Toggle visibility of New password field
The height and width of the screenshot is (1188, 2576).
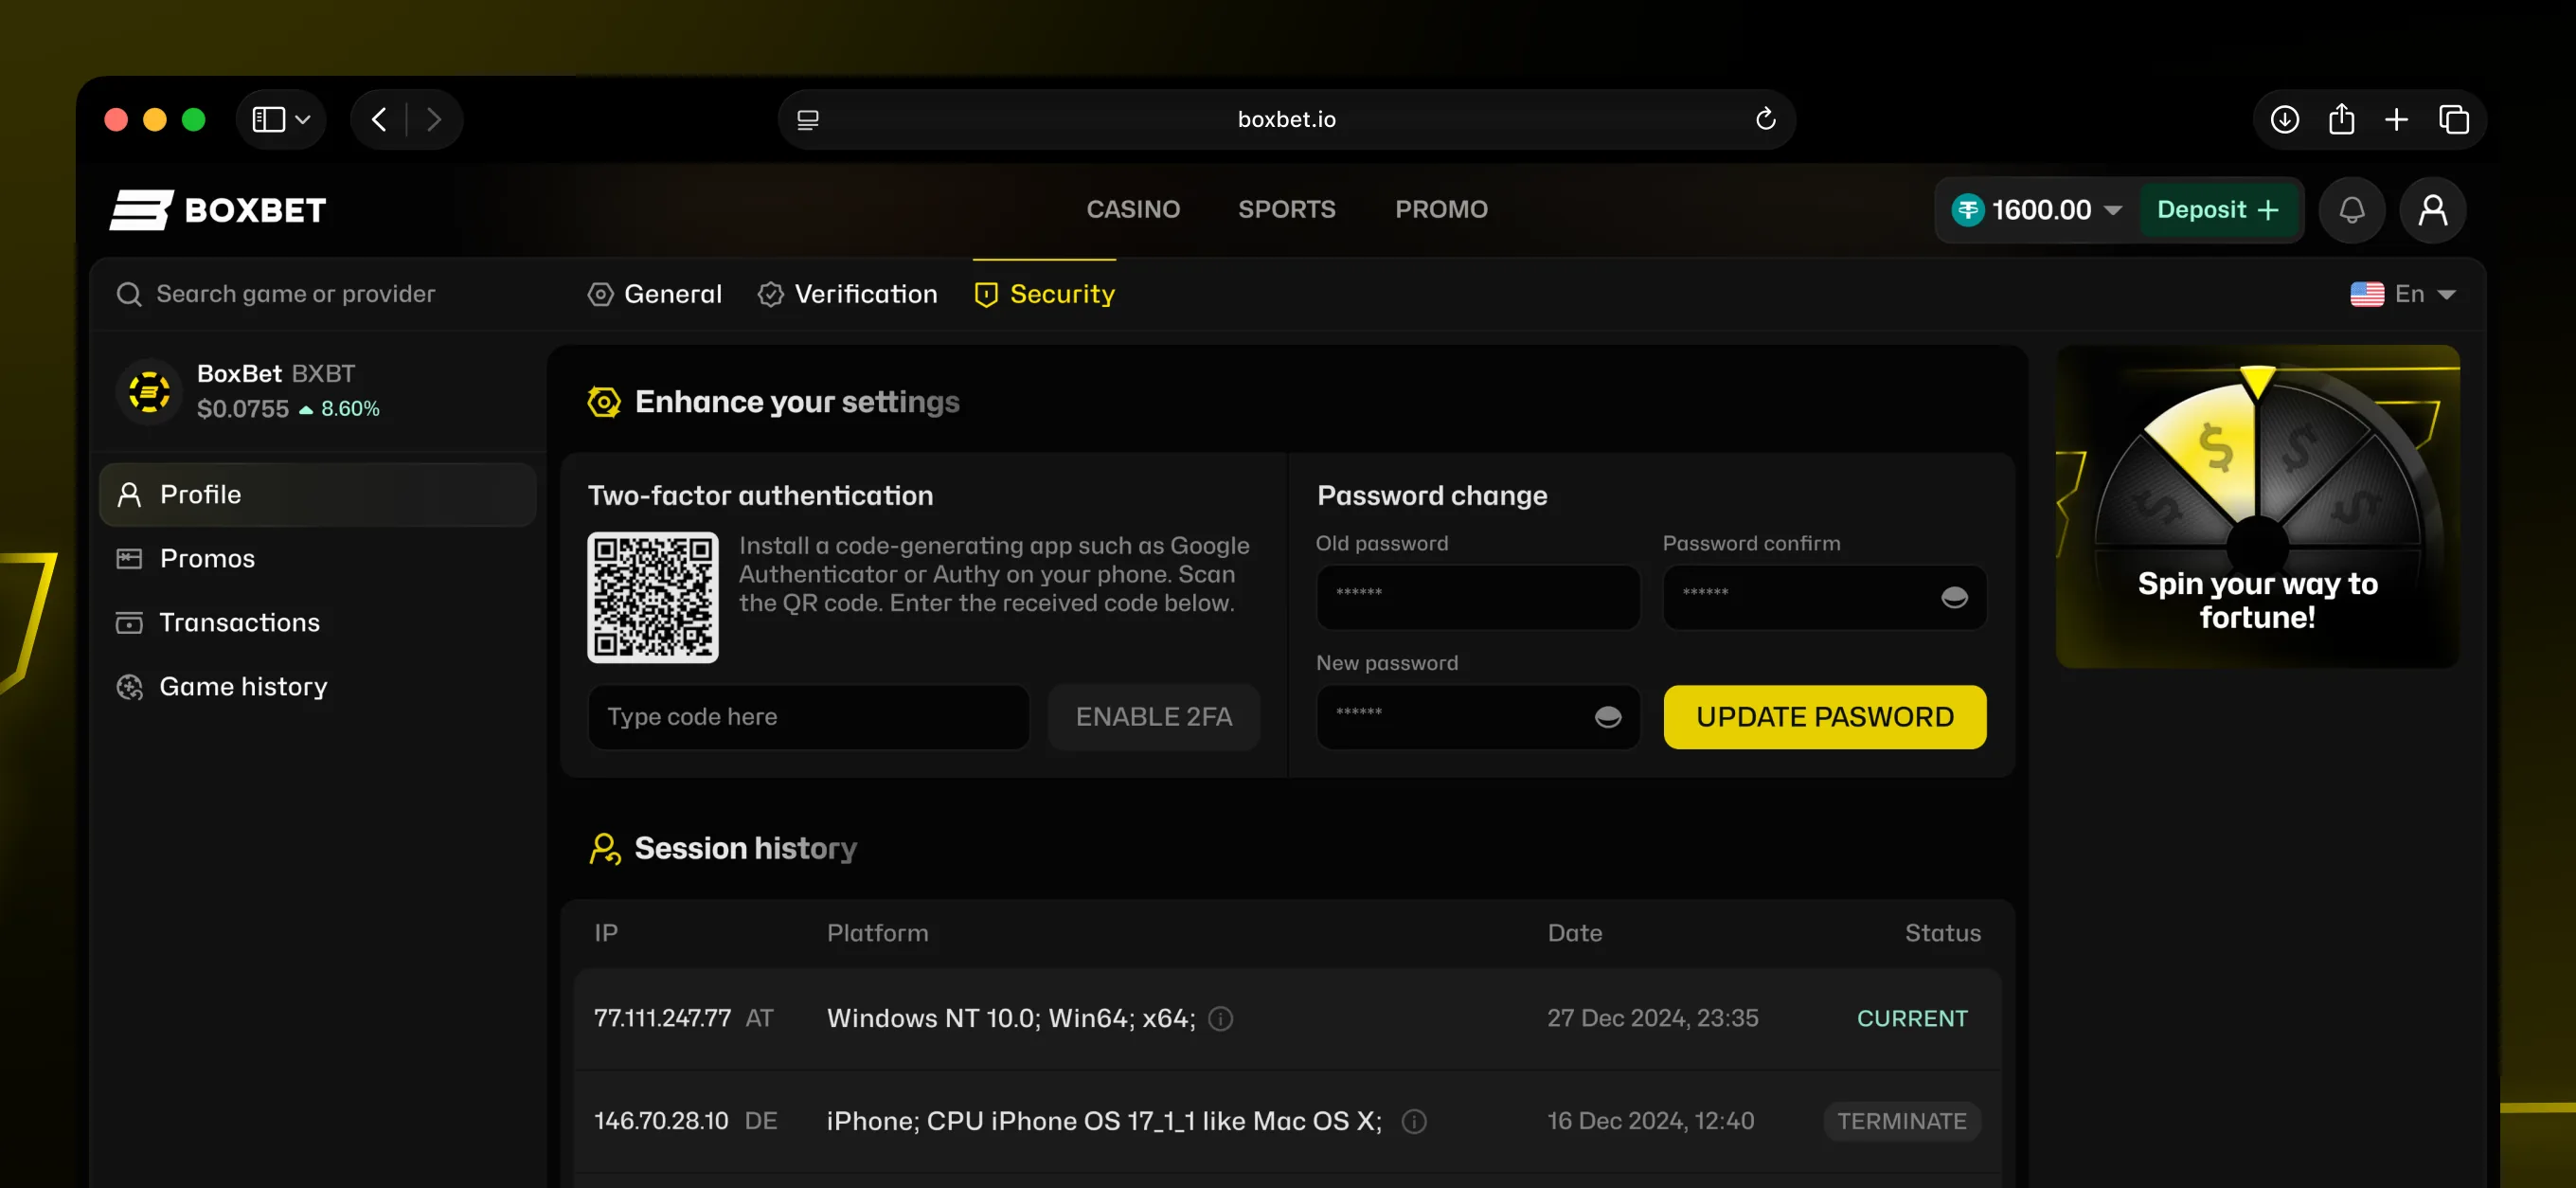click(1607, 717)
